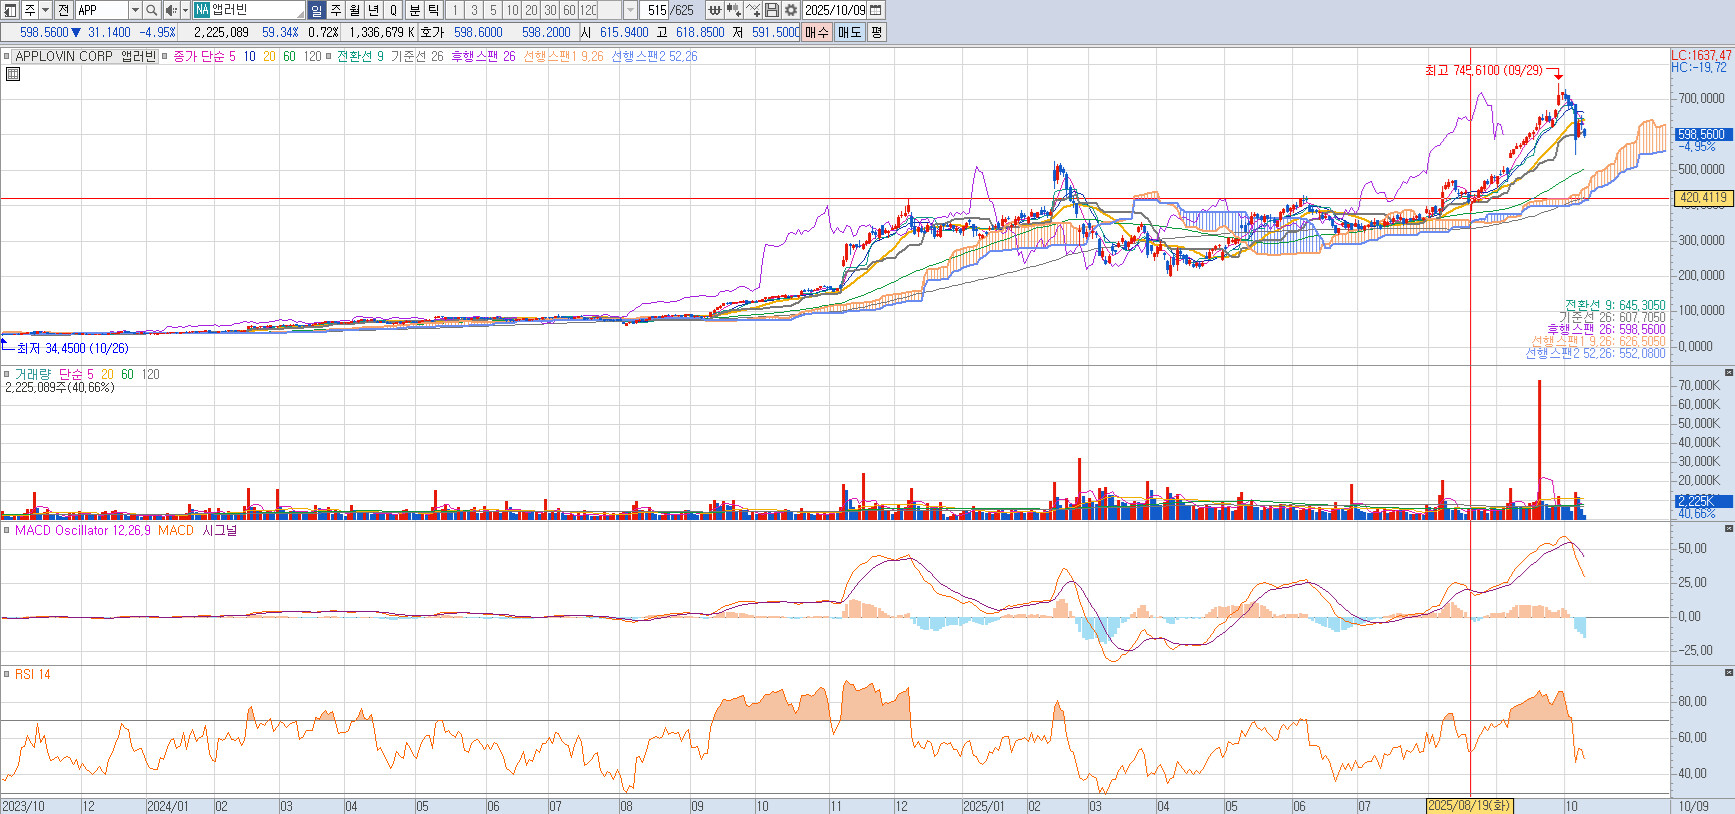Screen dimensions: 1735x814
Task: Click the magnifier stock search icon
Action: coord(151,10)
